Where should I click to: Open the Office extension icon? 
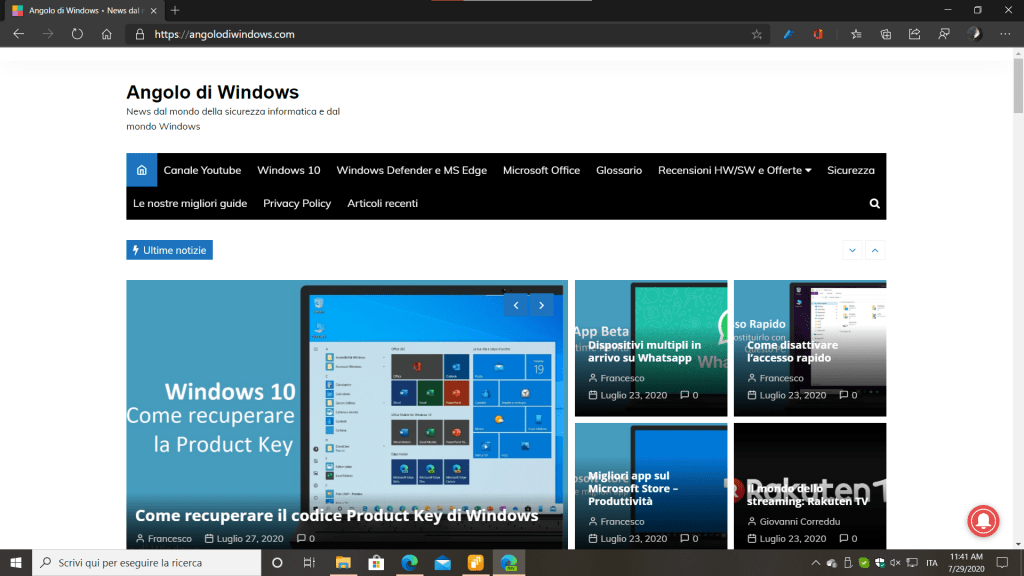coord(818,34)
